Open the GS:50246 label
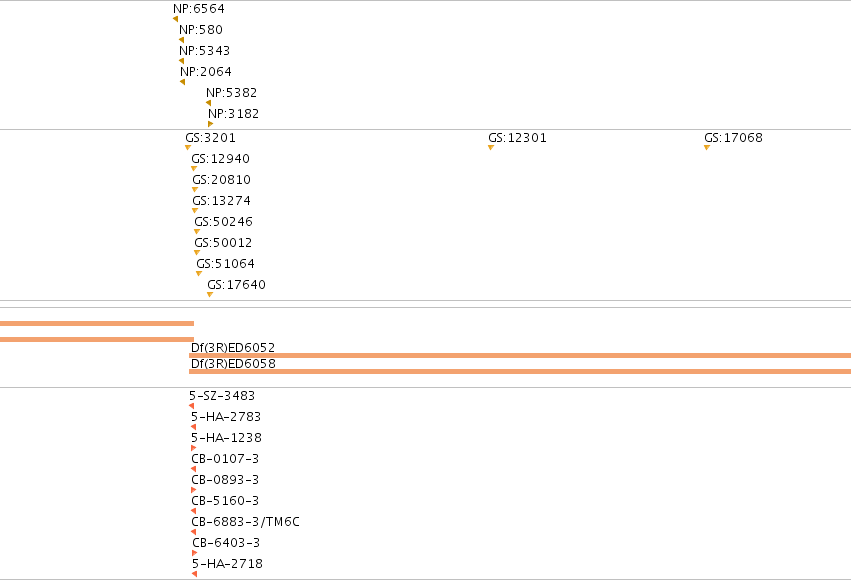This screenshot has width=851, height=580. [x=224, y=222]
